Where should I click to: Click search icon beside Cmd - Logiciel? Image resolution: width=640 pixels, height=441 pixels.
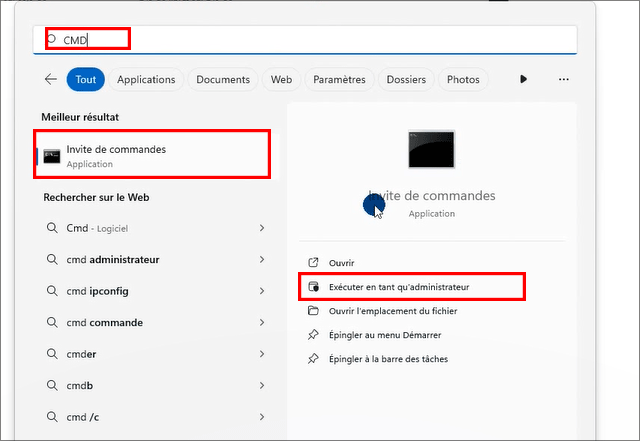pyautogui.click(x=52, y=228)
